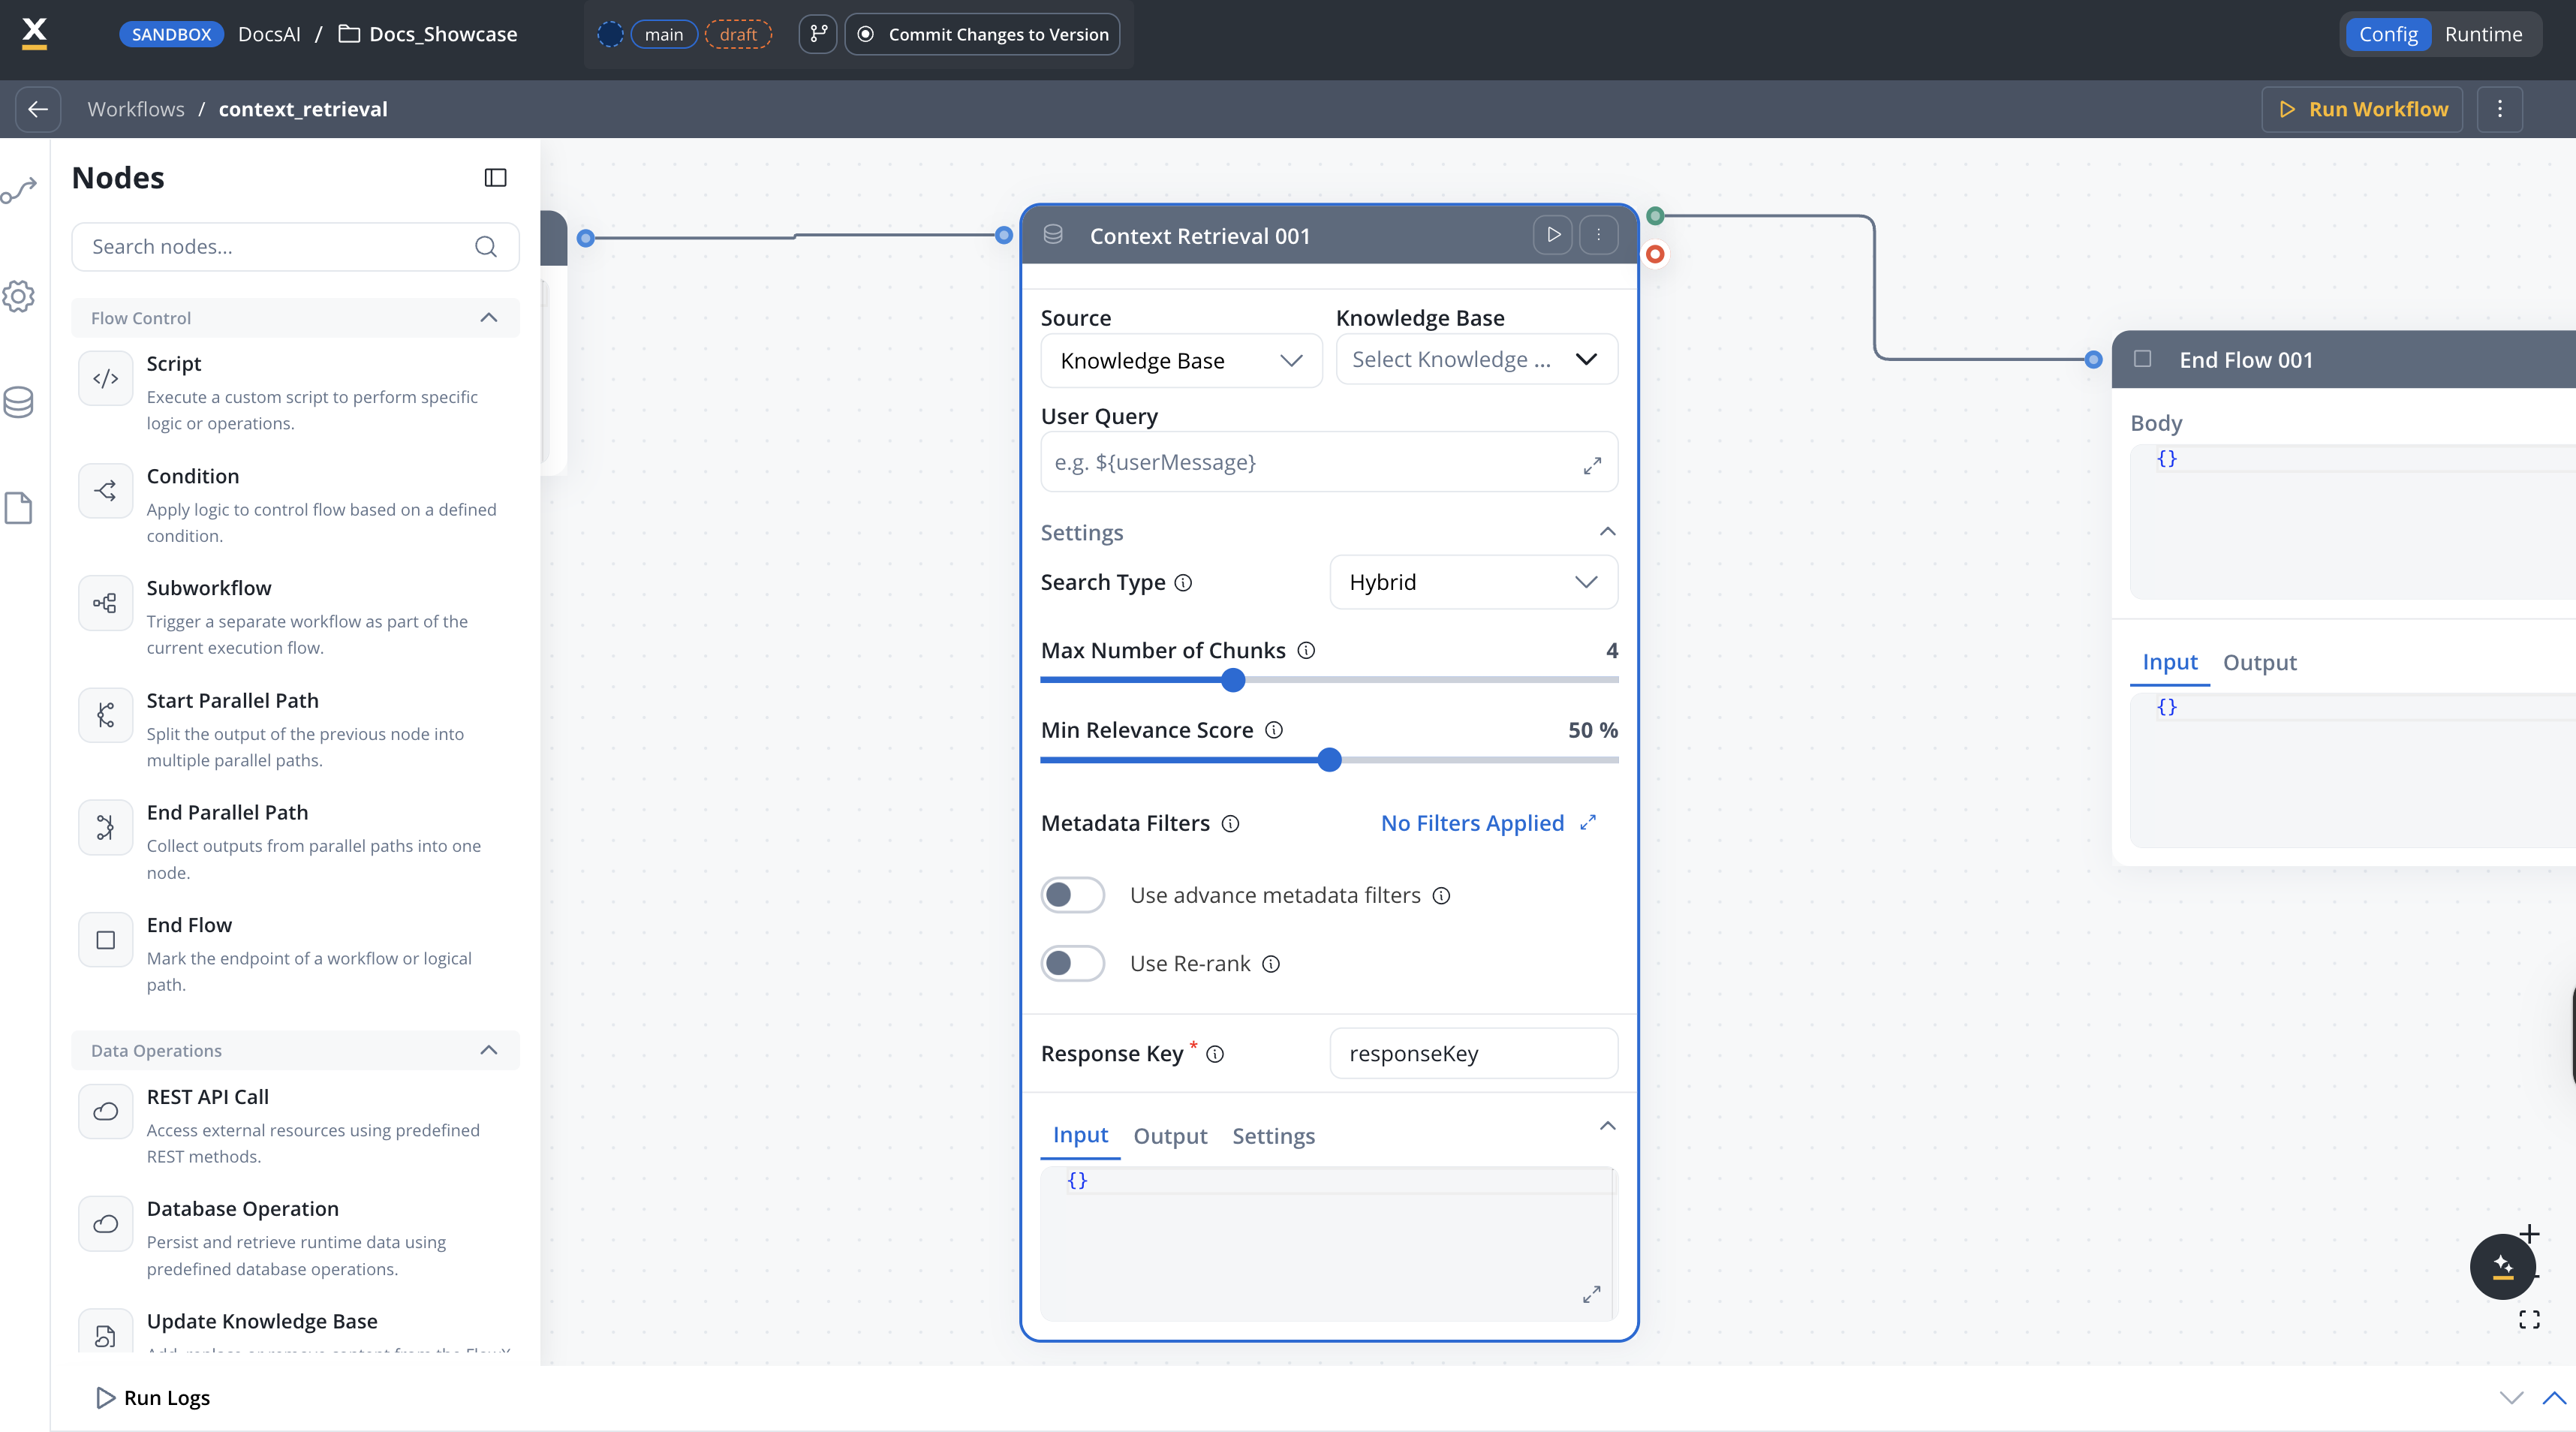Click the Run Workflow button
This screenshot has width=2576, height=1432.
pos(2363,109)
